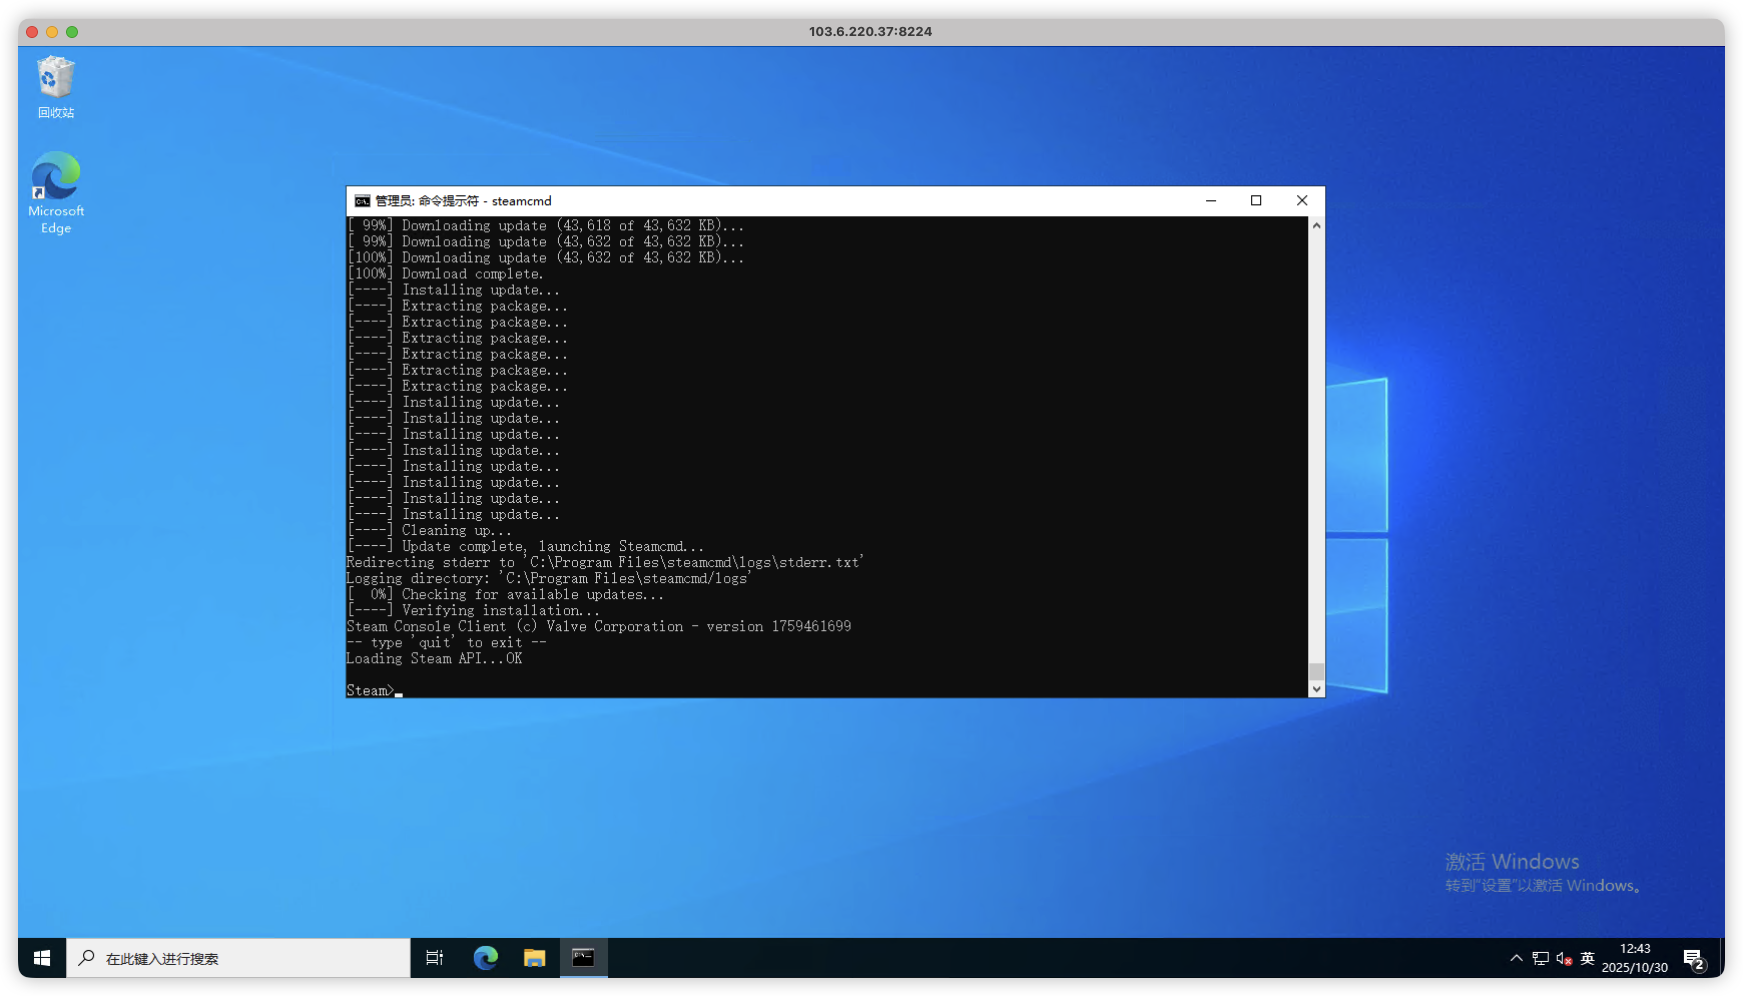Open the Windows Start menu
The image size is (1743, 996).
42,958
